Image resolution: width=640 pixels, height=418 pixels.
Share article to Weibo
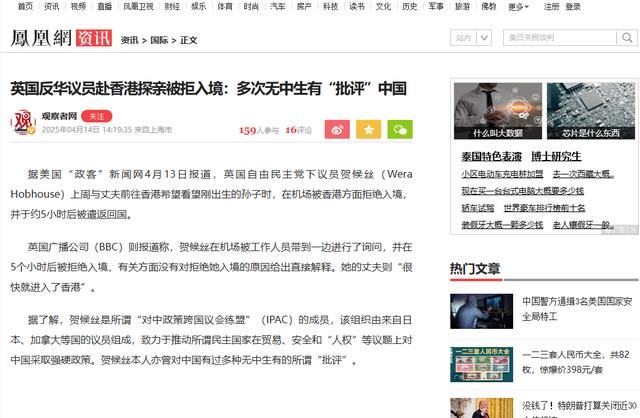tap(337, 129)
